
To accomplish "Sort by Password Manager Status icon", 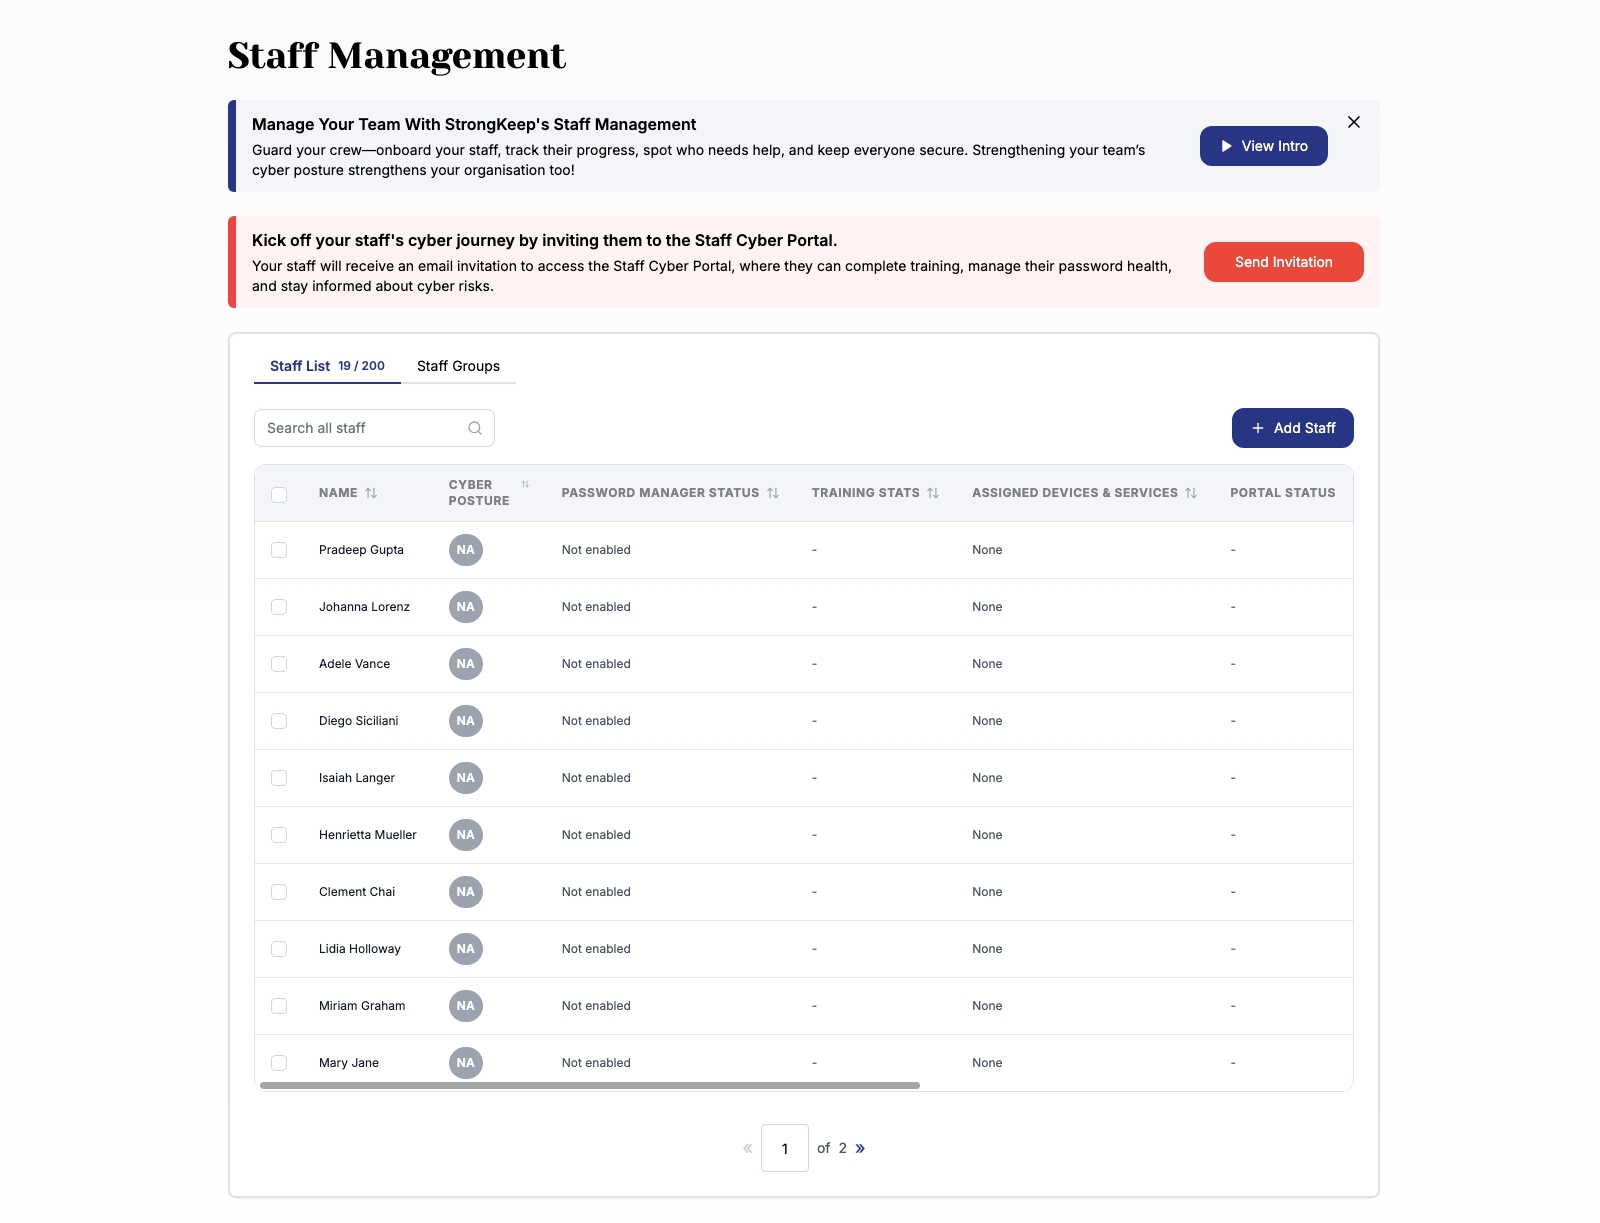I will (x=773, y=493).
